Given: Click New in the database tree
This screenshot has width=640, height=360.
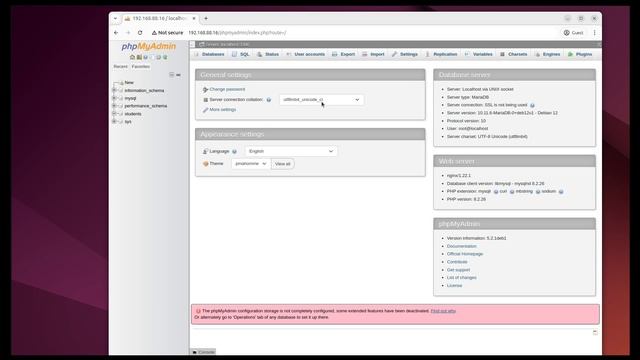Looking at the screenshot, I should pos(129,82).
